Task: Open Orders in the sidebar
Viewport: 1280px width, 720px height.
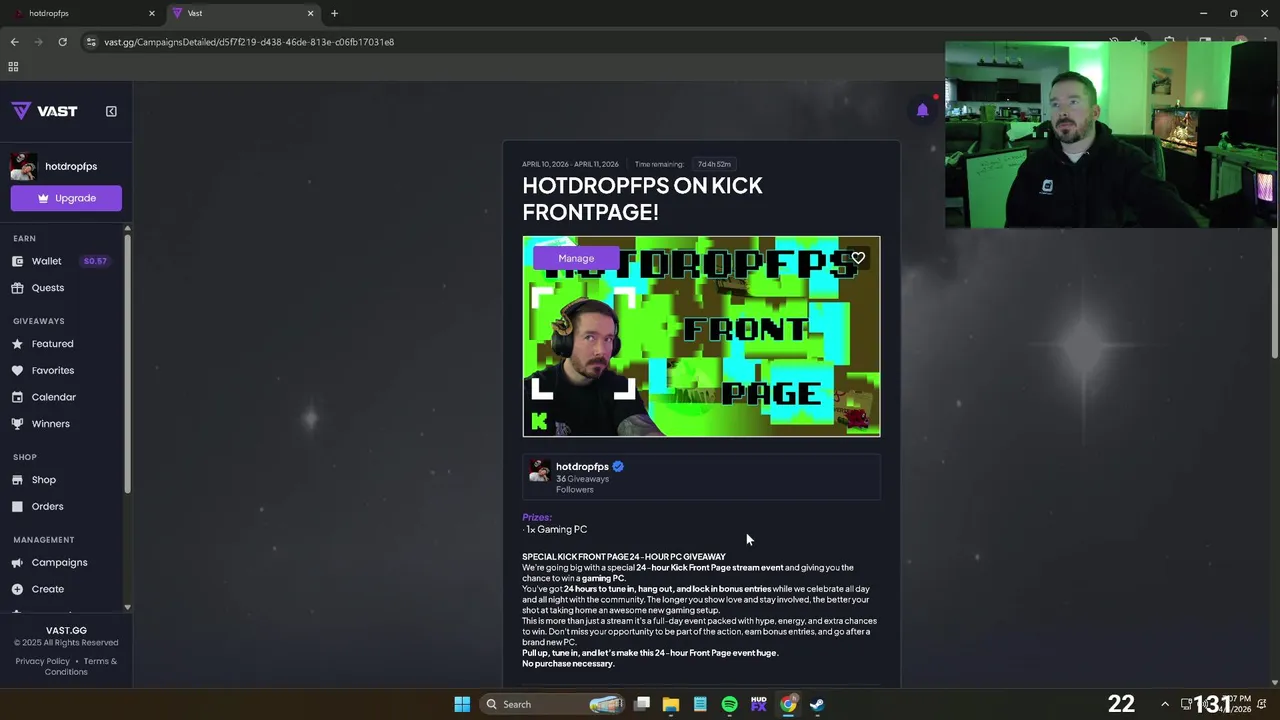Action: coord(47,507)
